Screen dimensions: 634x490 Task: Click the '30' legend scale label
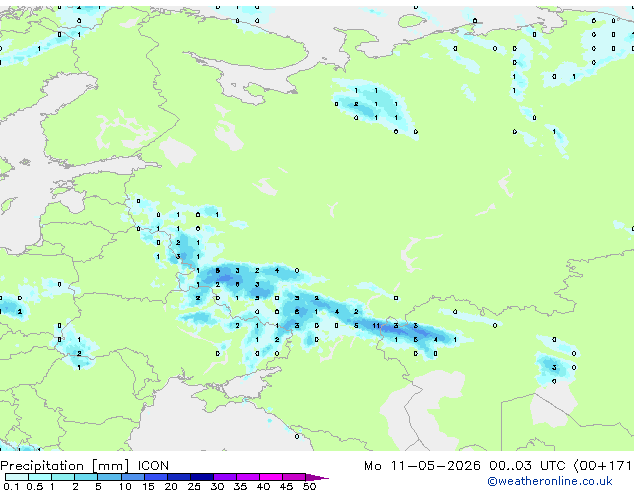point(217,486)
